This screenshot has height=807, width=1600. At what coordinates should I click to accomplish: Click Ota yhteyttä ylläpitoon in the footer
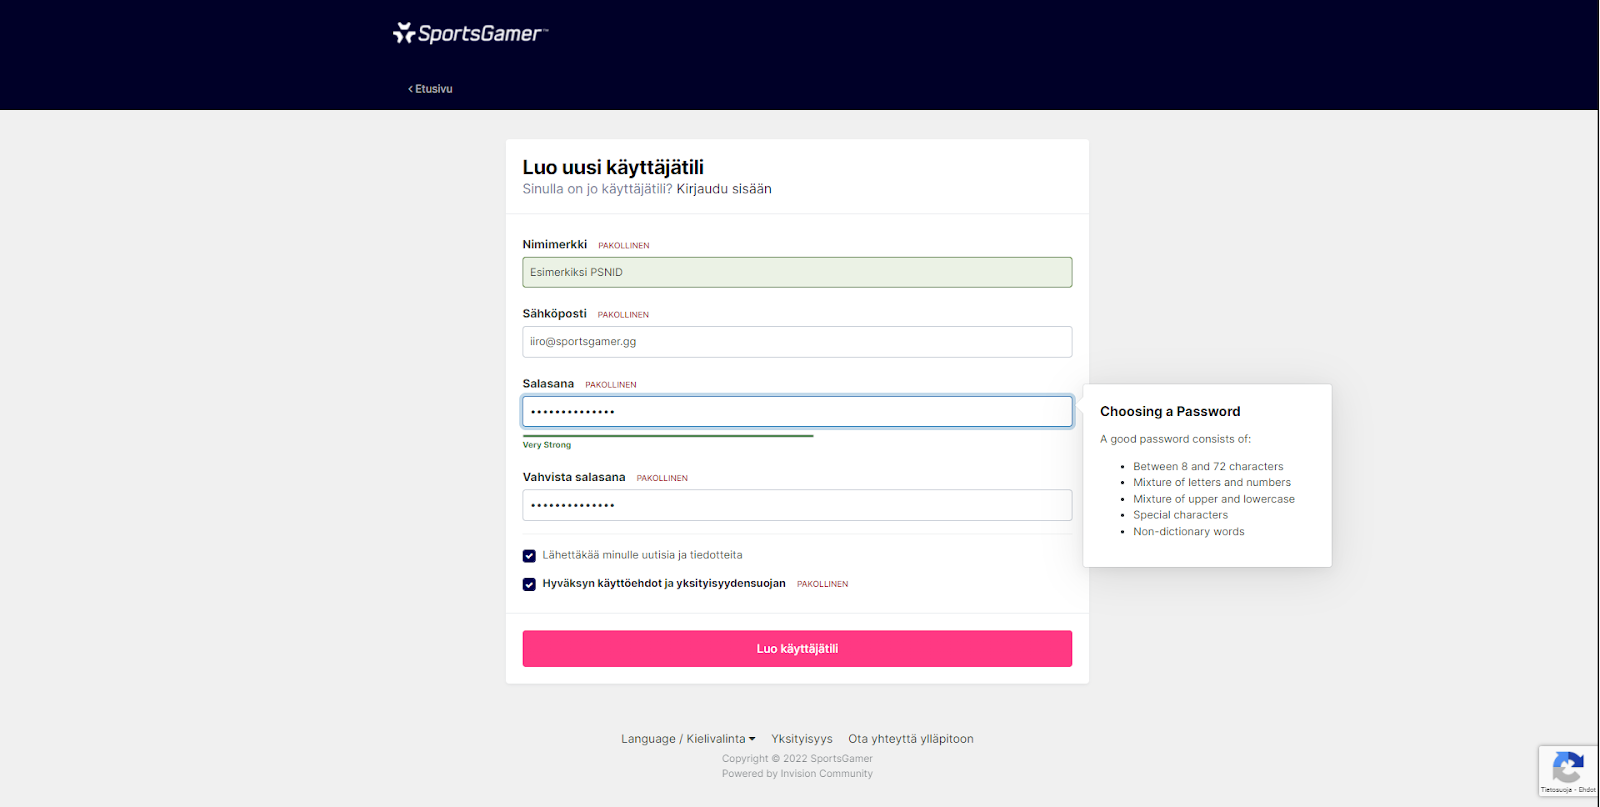910,739
